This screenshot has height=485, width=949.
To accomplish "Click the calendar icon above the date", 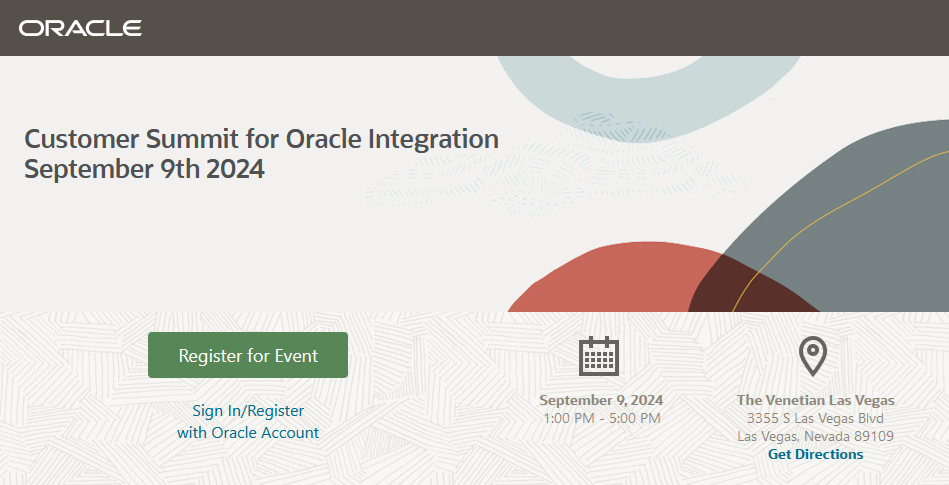I will click(599, 355).
